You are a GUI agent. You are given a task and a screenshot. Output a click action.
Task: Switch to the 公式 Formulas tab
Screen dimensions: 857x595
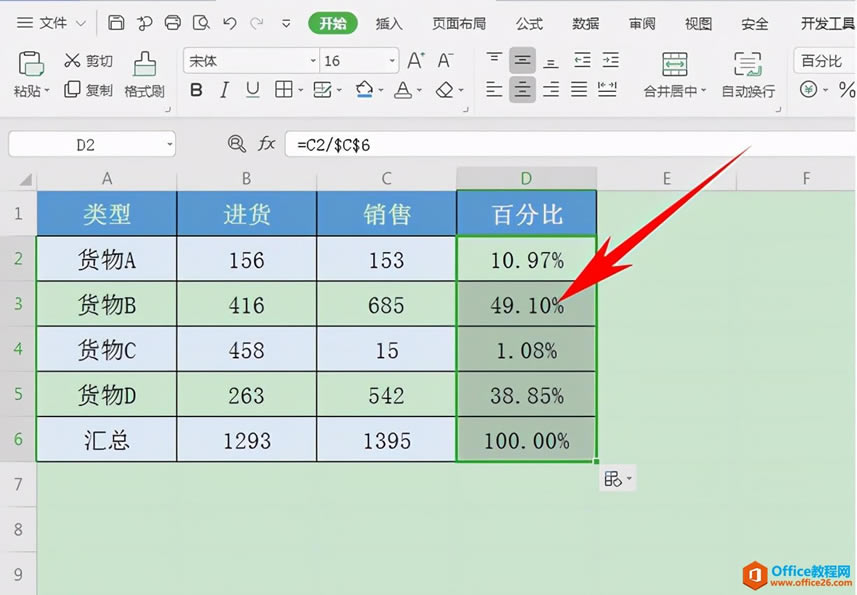[529, 23]
